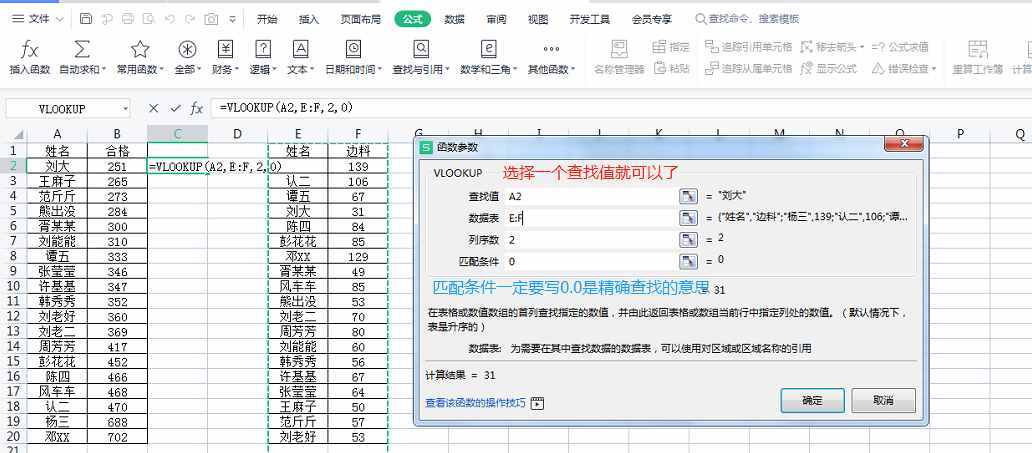The width and height of the screenshot is (1032, 453).
Task: Open the 常用函数 star icon
Action: click(x=140, y=49)
